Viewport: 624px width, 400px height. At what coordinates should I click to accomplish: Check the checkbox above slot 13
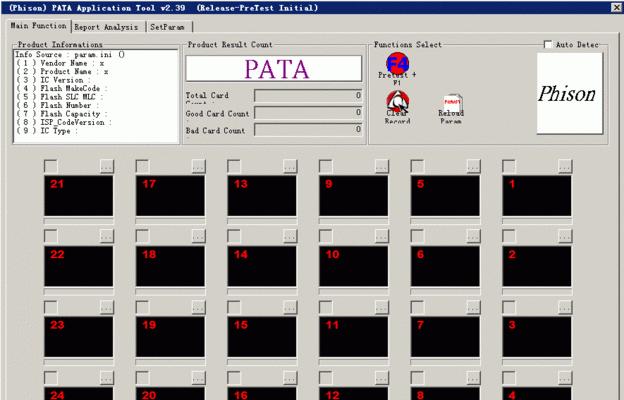(x=234, y=166)
